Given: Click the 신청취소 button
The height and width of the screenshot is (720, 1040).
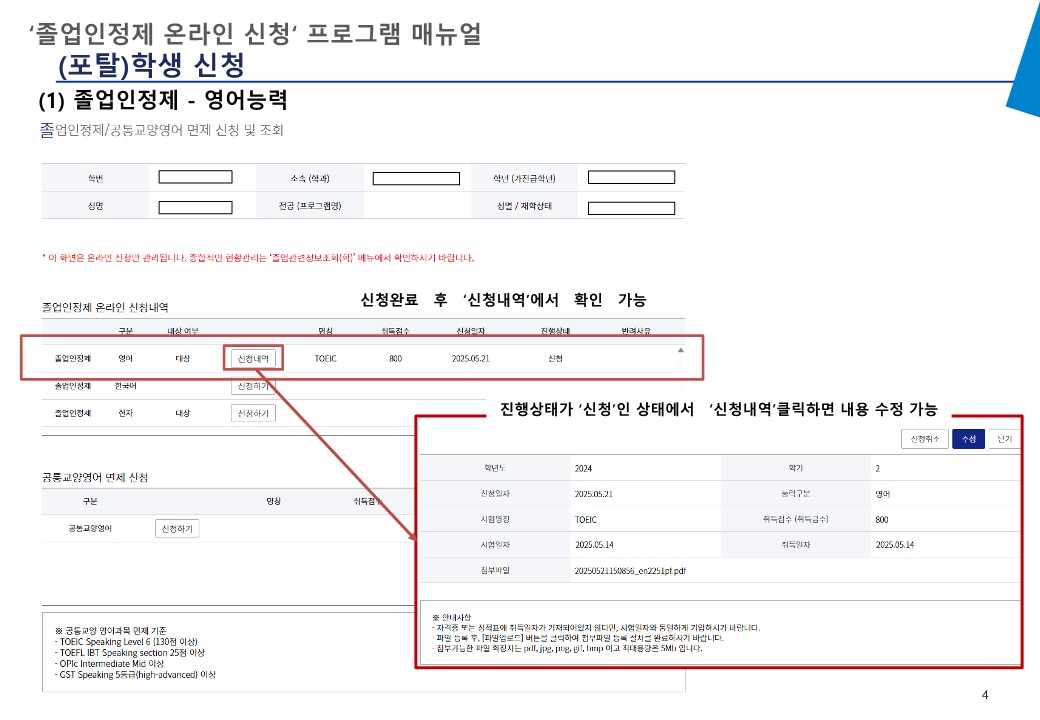Looking at the screenshot, I should coord(925,439).
